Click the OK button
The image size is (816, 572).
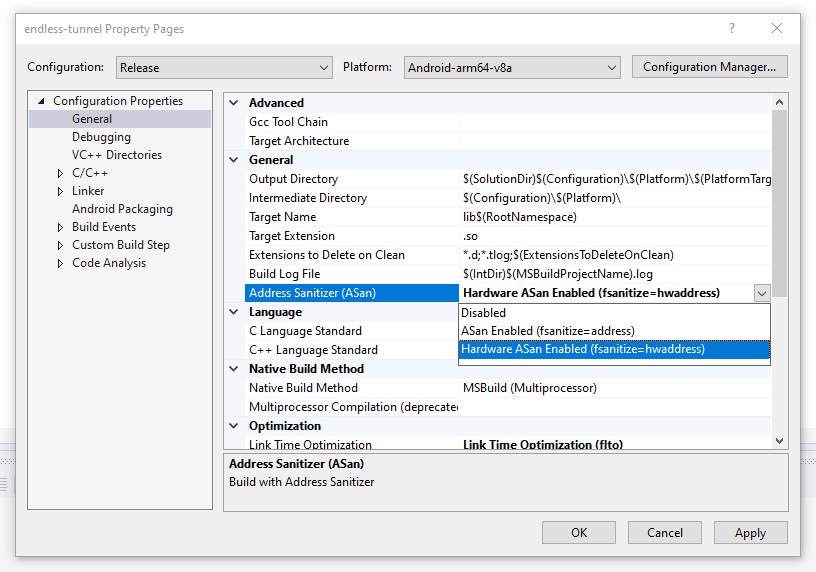[x=579, y=533]
